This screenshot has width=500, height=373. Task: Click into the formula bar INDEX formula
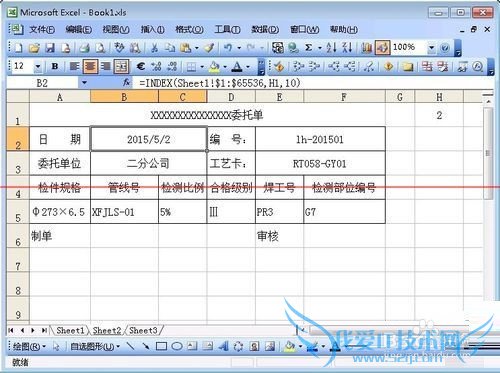click(x=220, y=83)
